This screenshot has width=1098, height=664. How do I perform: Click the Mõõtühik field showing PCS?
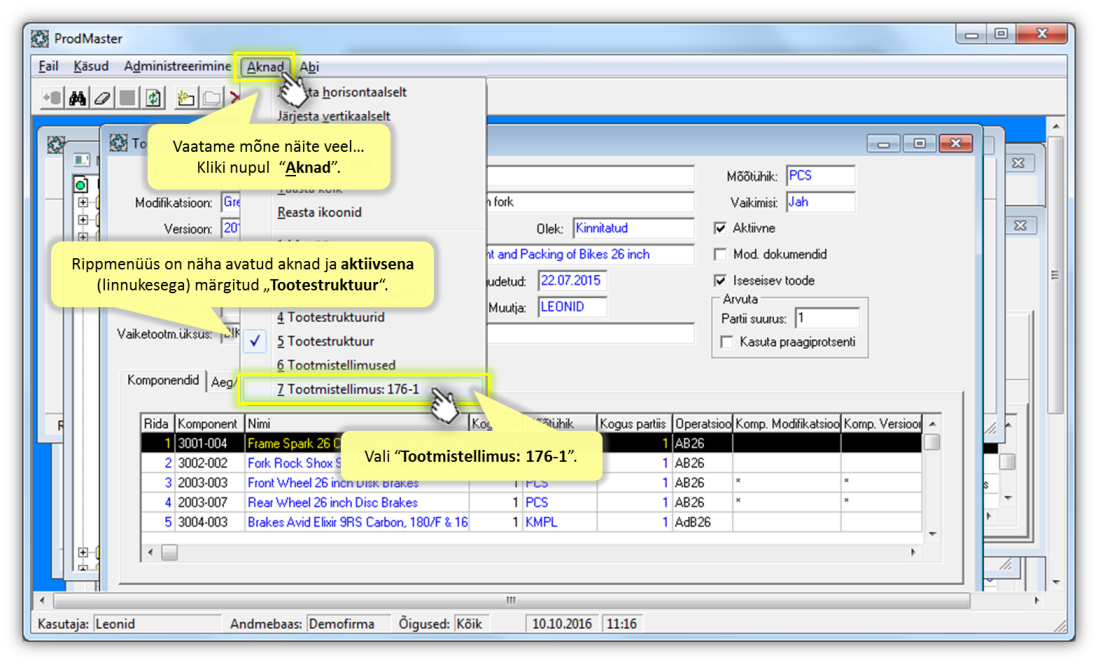point(820,177)
